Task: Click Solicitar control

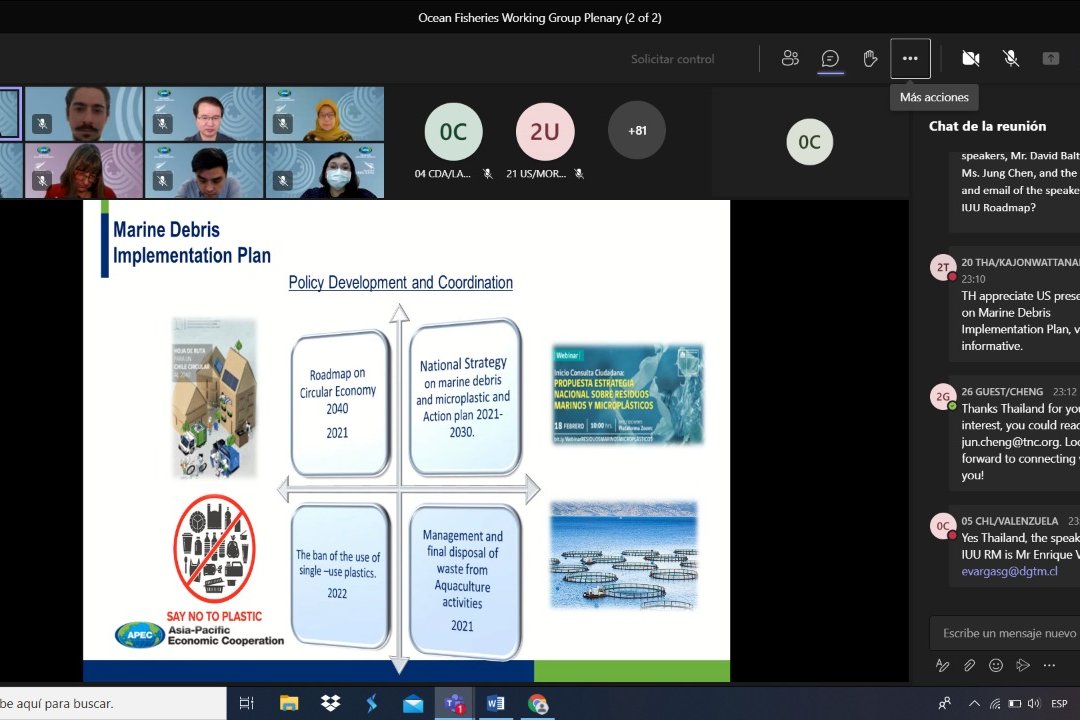Action: pos(672,59)
